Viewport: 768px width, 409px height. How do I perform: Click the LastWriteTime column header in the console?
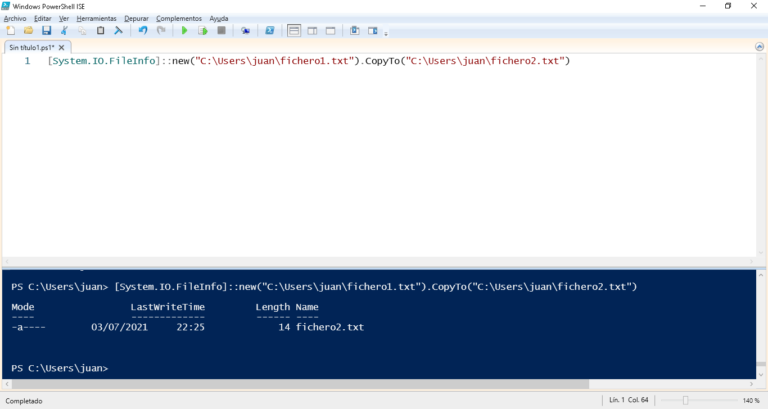[168, 307]
